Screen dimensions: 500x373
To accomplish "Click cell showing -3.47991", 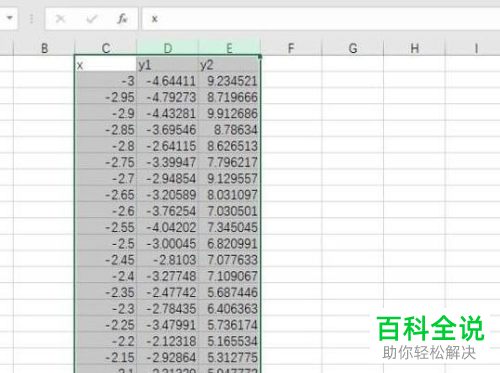I will (x=168, y=325).
